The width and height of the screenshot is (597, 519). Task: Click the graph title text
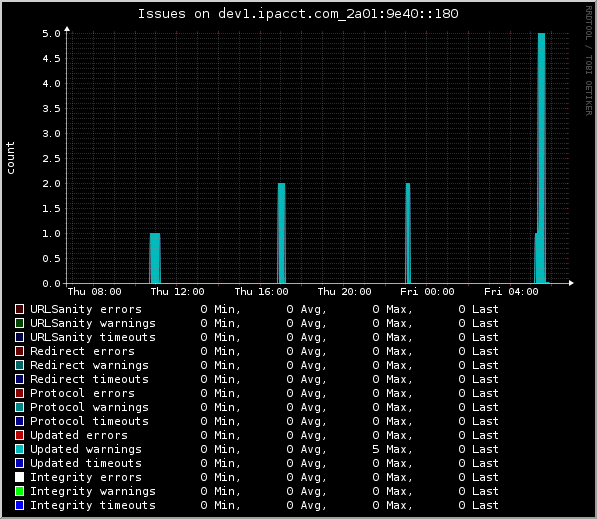(298, 14)
